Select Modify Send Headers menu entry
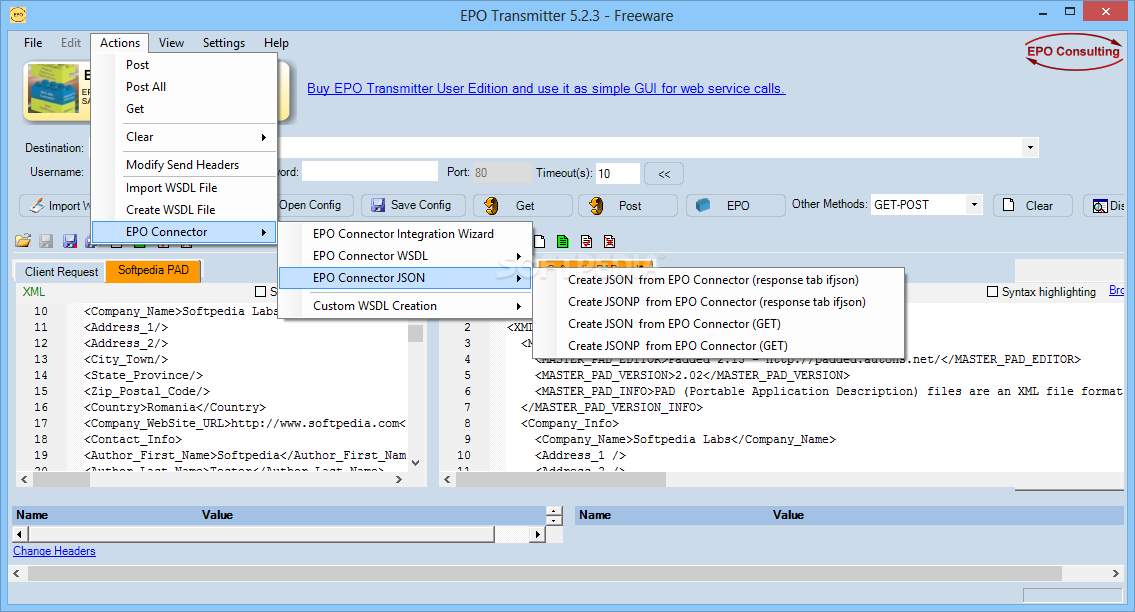The width and height of the screenshot is (1135, 612). (185, 165)
